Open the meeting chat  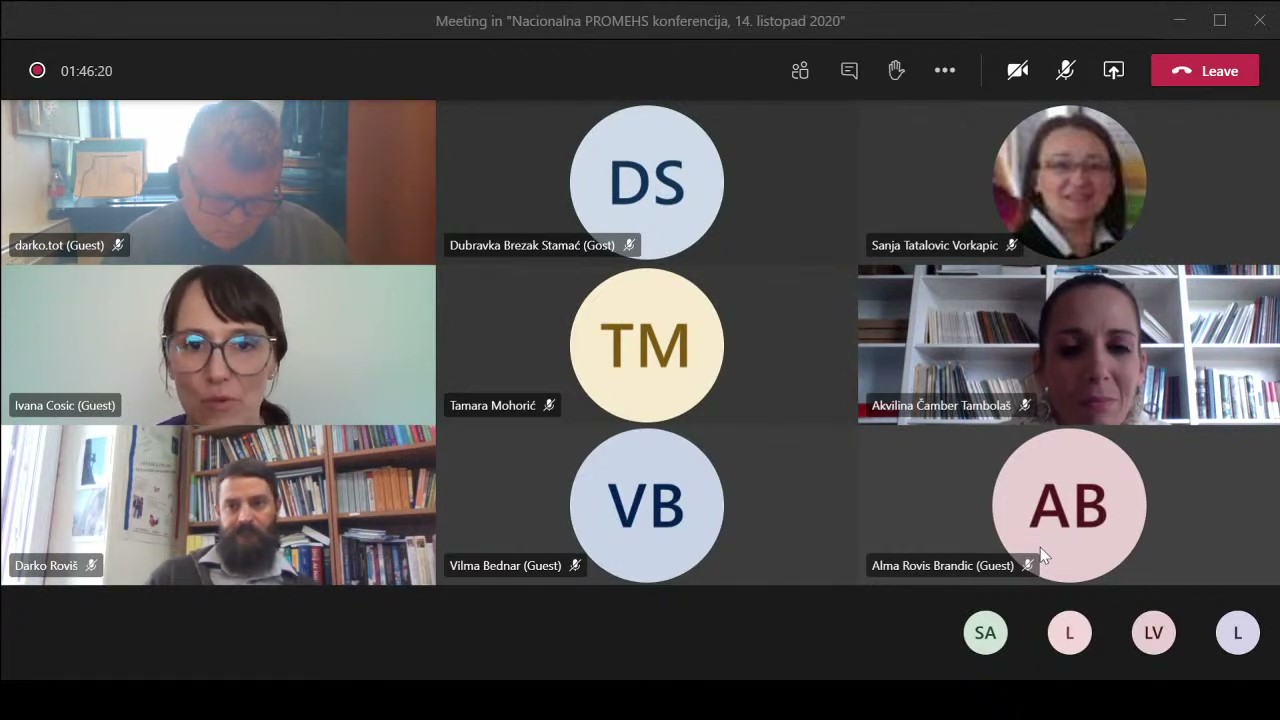pyautogui.click(x=849, y=71)
